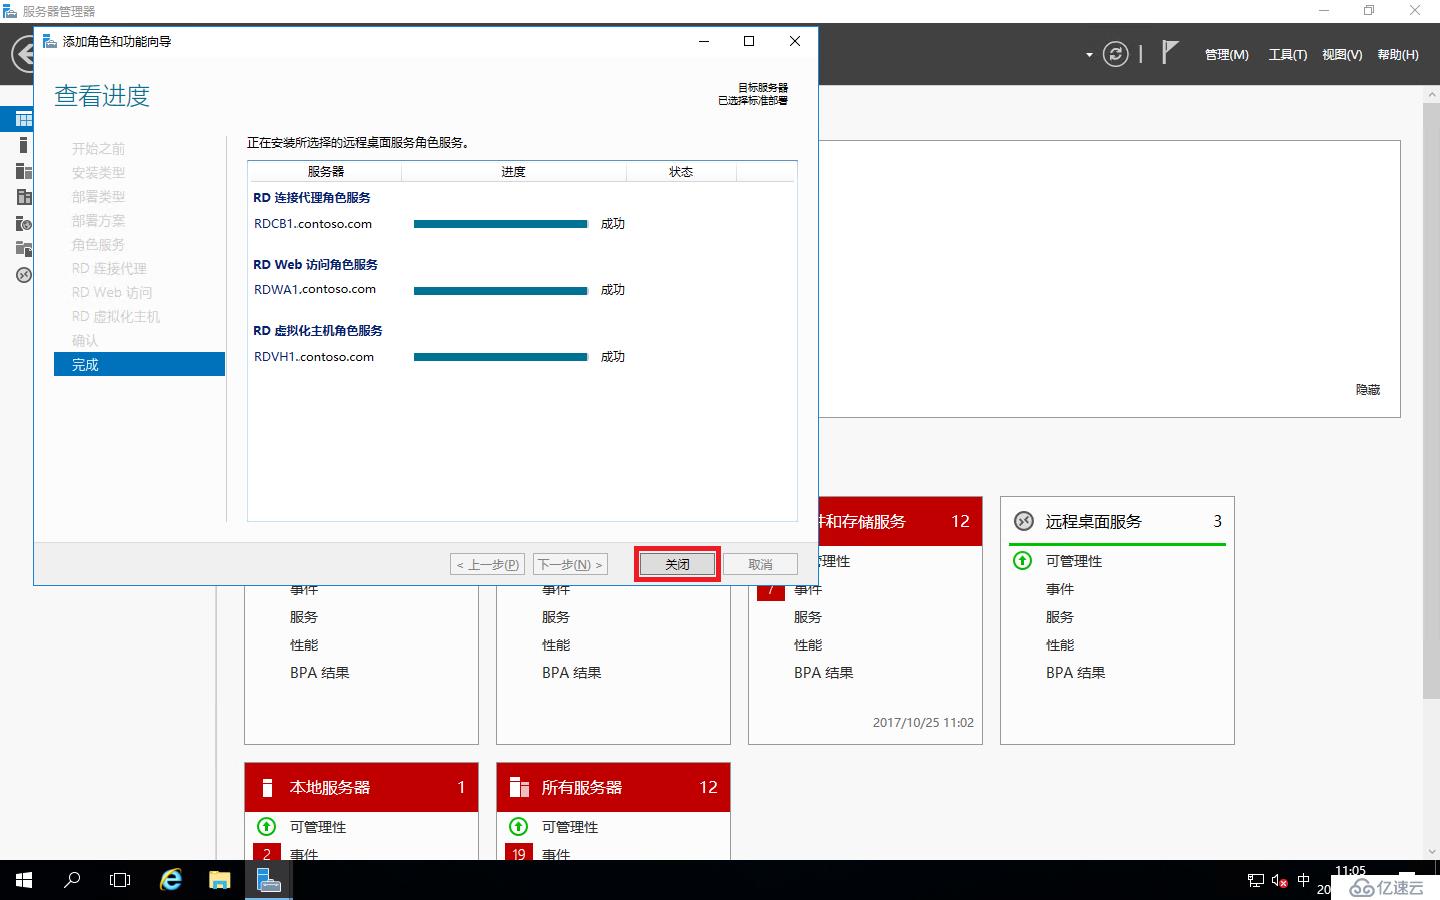1440x900 pixels.
Task: Open File Explorer from taskbar
Action: coord(219,880)
